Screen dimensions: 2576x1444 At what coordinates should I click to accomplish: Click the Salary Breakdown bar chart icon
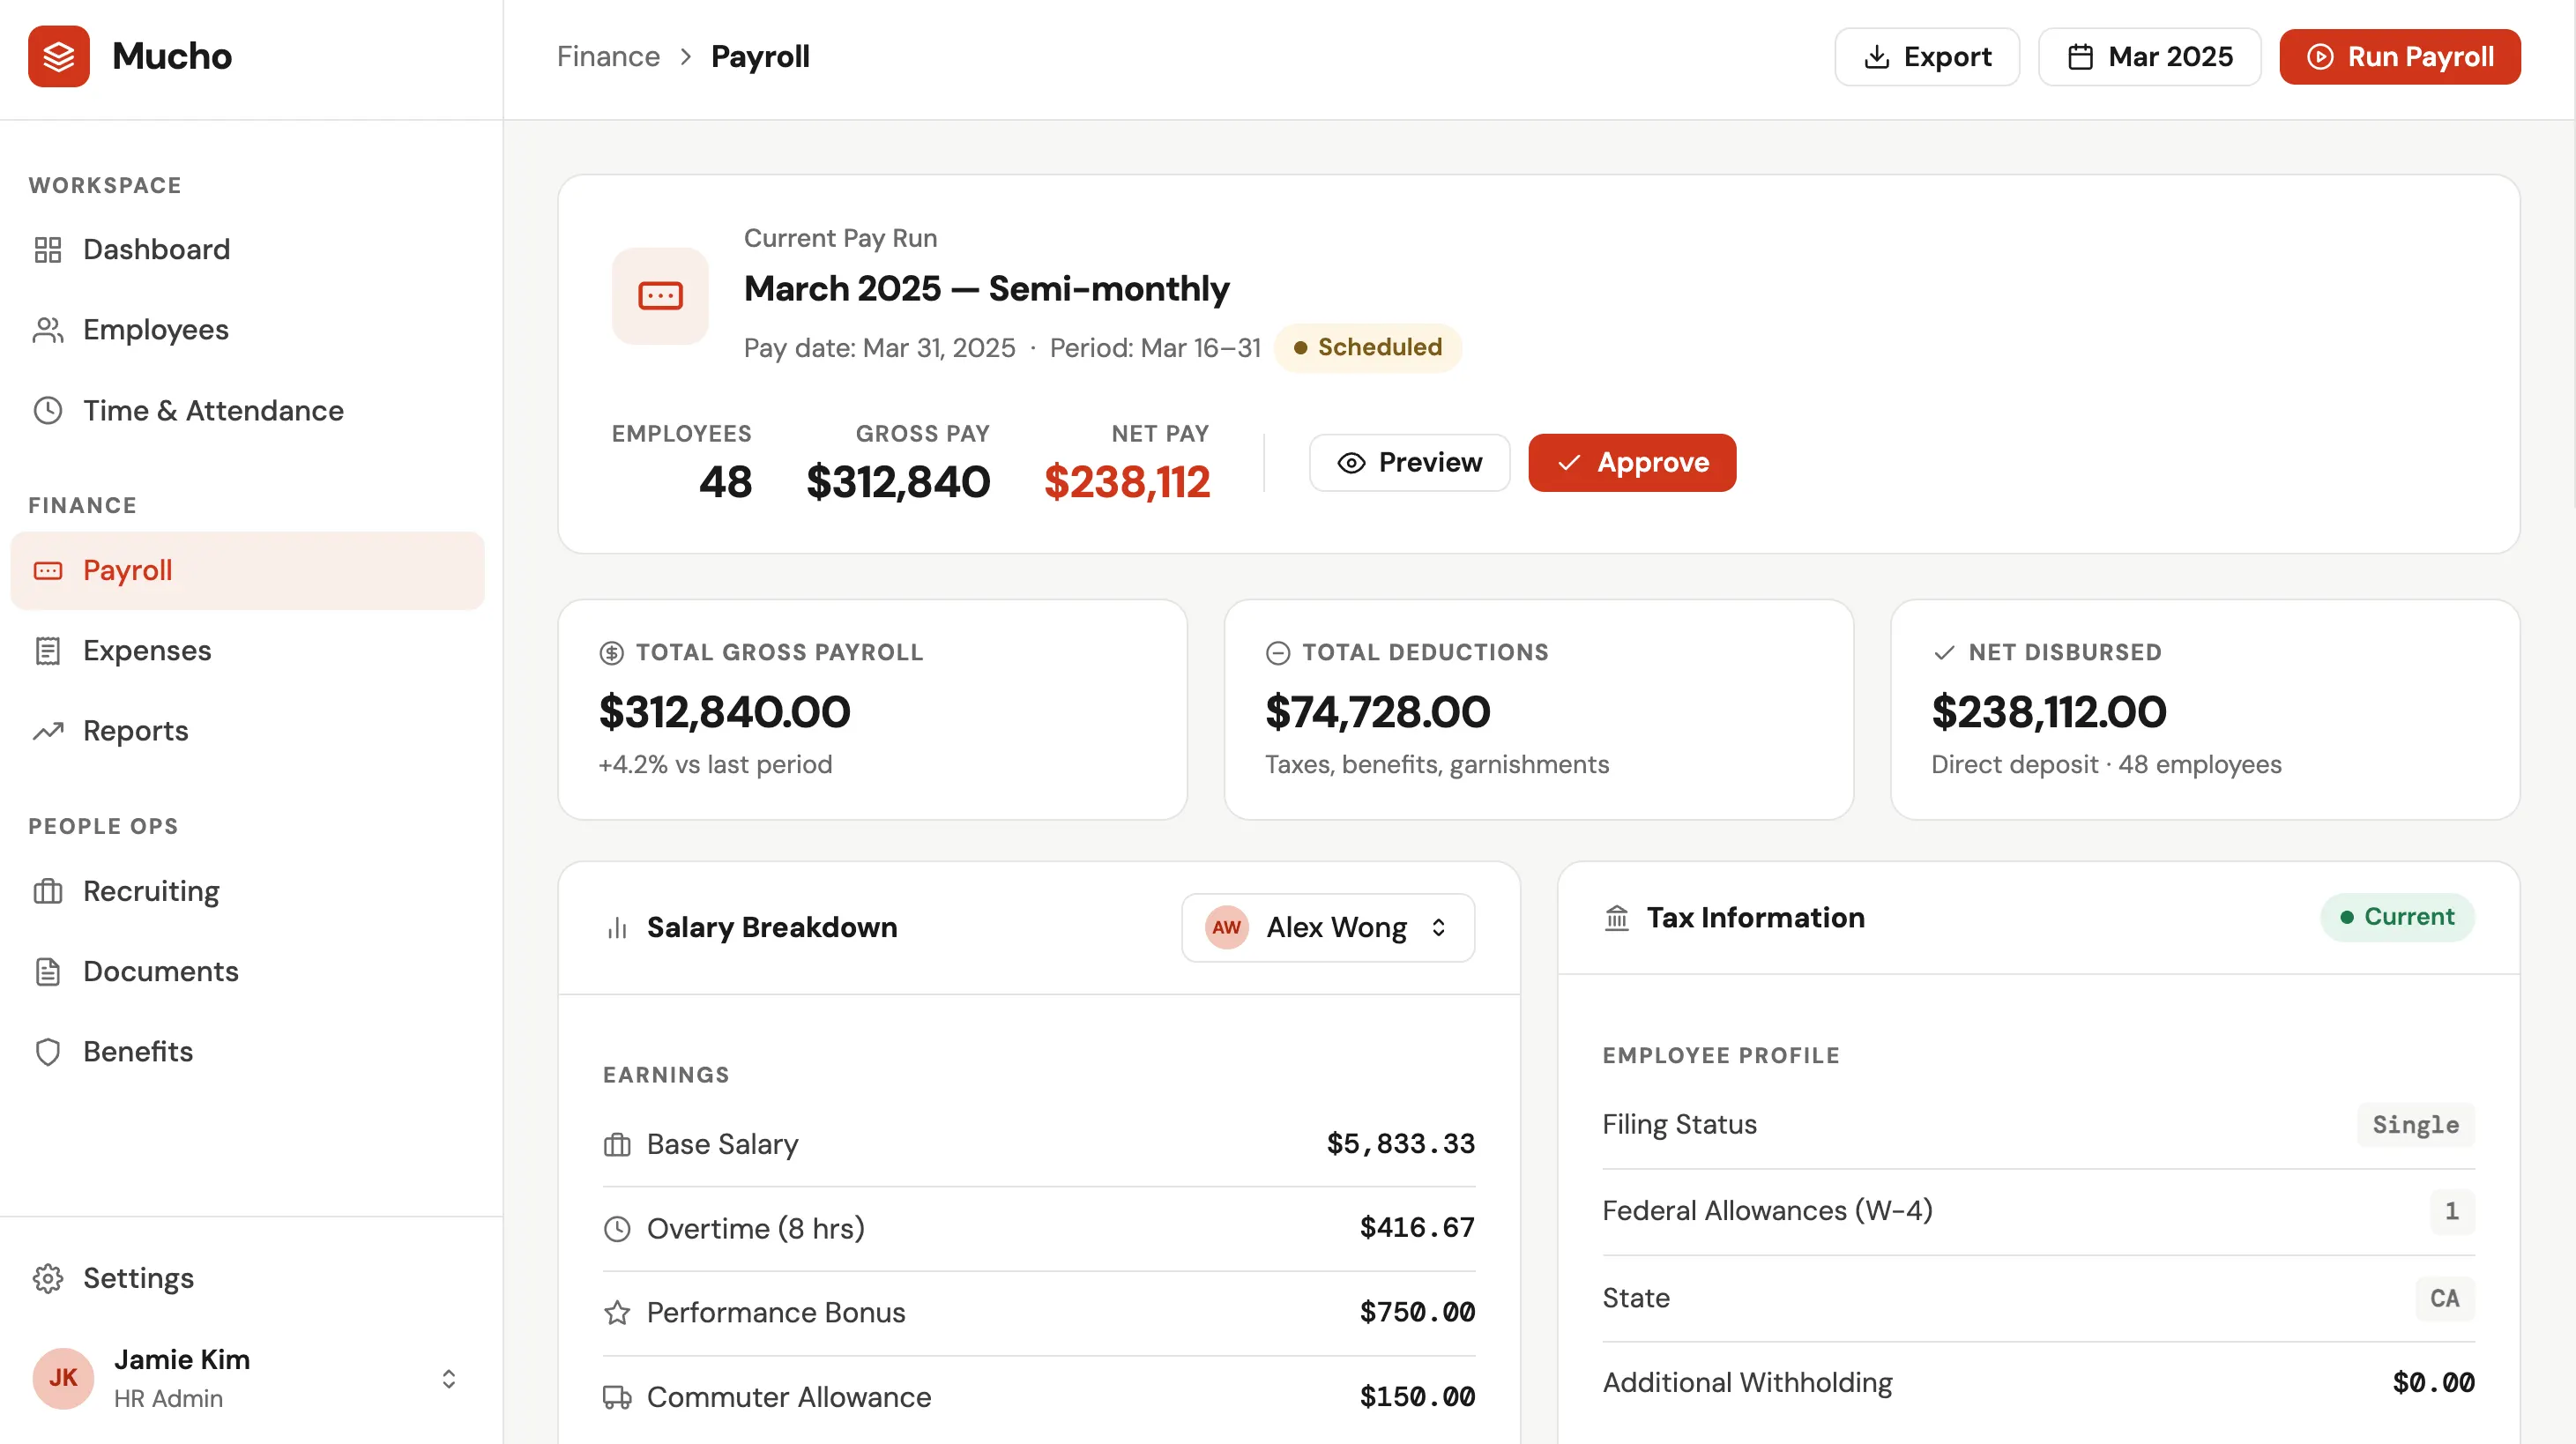(x=617, y=928)
